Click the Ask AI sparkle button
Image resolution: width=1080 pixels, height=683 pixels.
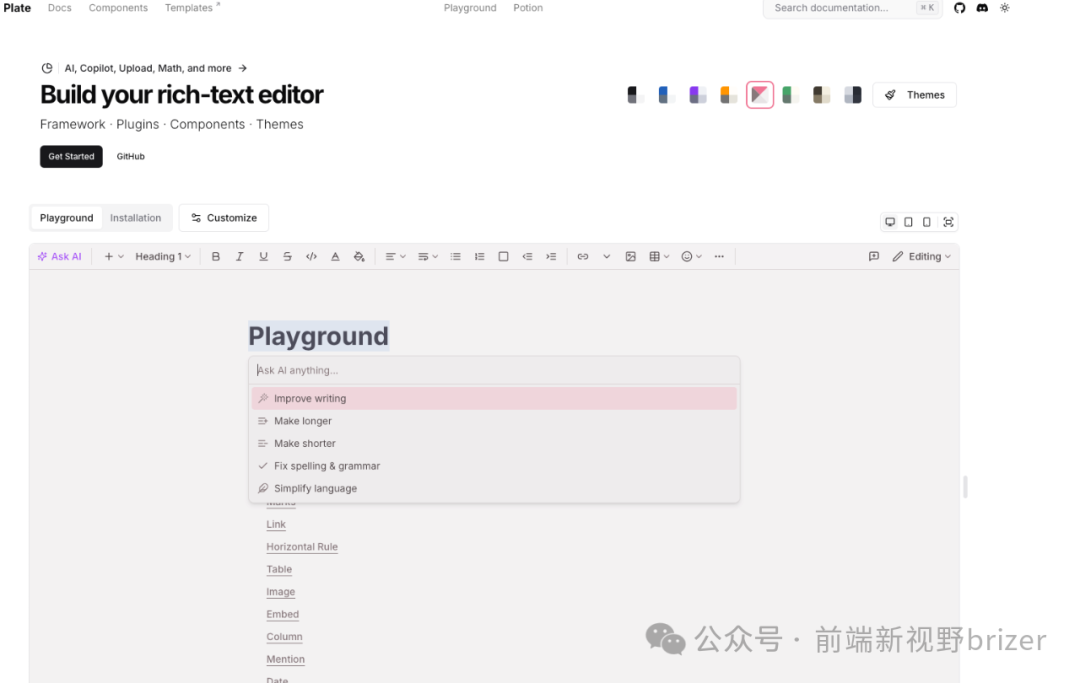pos(60,256)
